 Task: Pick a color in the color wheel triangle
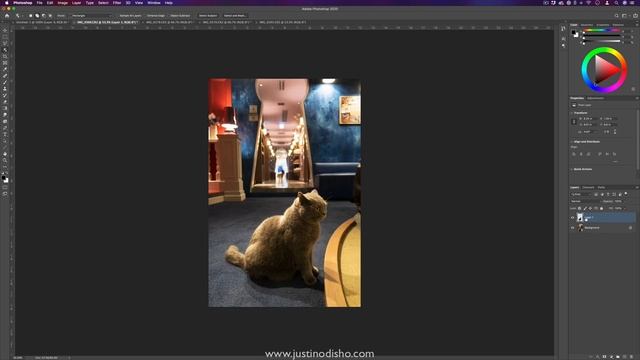point(605,71)
